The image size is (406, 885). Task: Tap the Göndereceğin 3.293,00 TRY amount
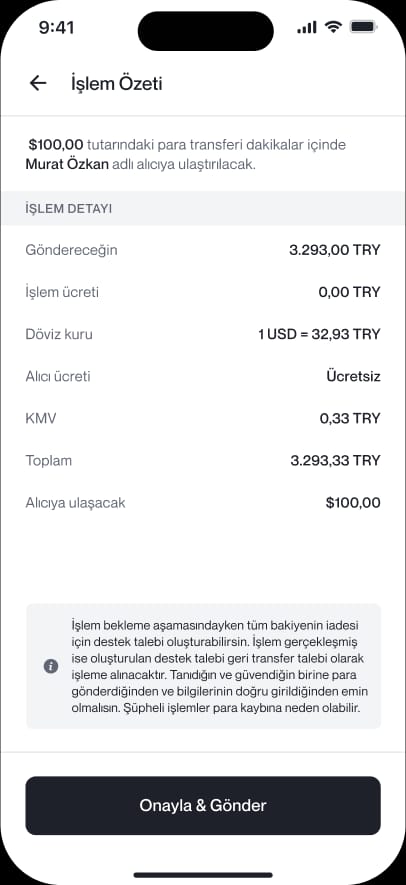click(x=335, y=250)
